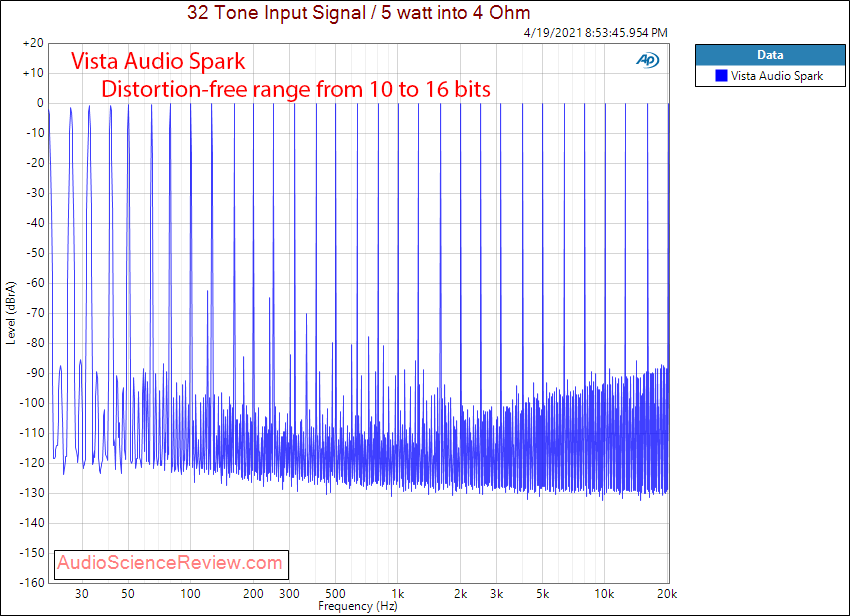The height and width of the screenshot is (616, 850).
Task: Click the -160 y-axis tick label
Action: pyautogui.click(x=31, y=583)
